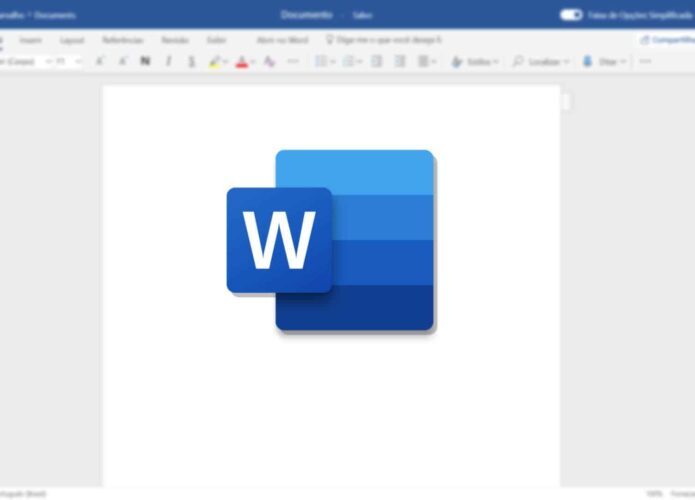The image size is (695, 500).
Task: Apply yellow text highlight color
Action: [215, 61]
